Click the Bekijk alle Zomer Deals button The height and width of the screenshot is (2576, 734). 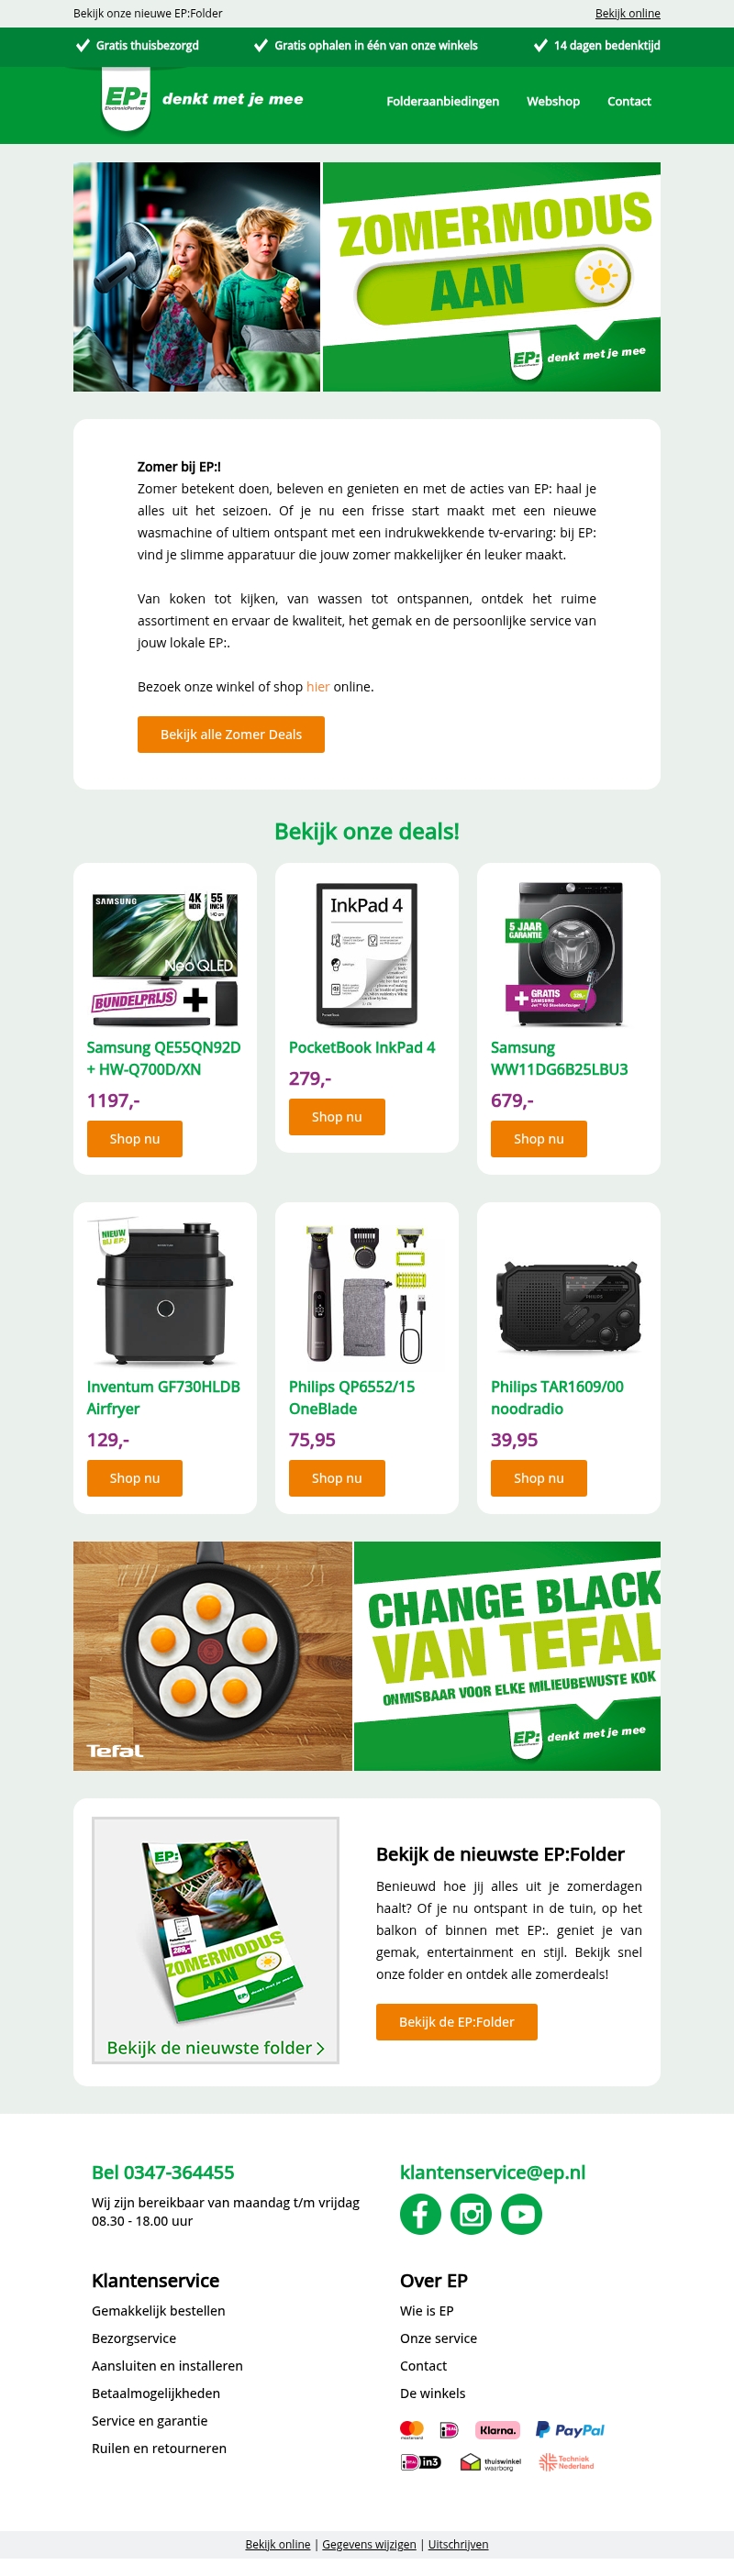point(231,734)
